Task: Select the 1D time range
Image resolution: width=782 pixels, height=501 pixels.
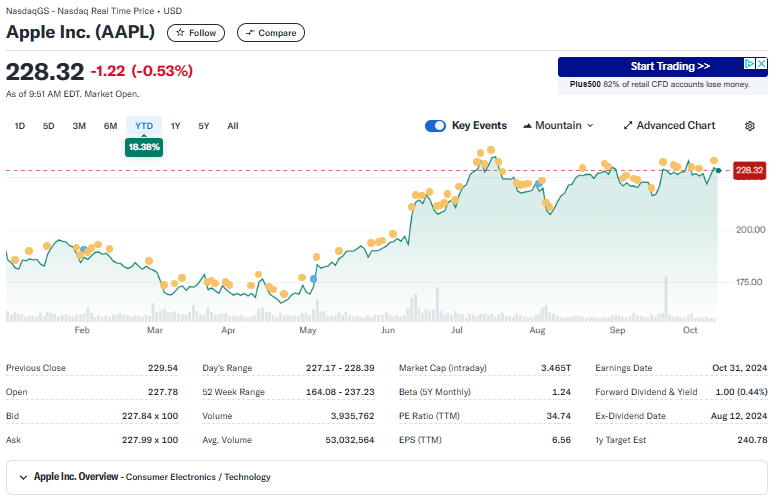Action: pyautogui.click(x=19, y=126)
